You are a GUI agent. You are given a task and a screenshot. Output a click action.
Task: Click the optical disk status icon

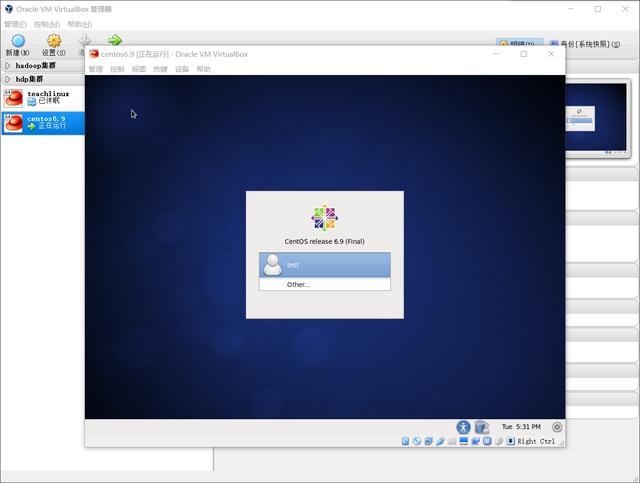point(417,441)
